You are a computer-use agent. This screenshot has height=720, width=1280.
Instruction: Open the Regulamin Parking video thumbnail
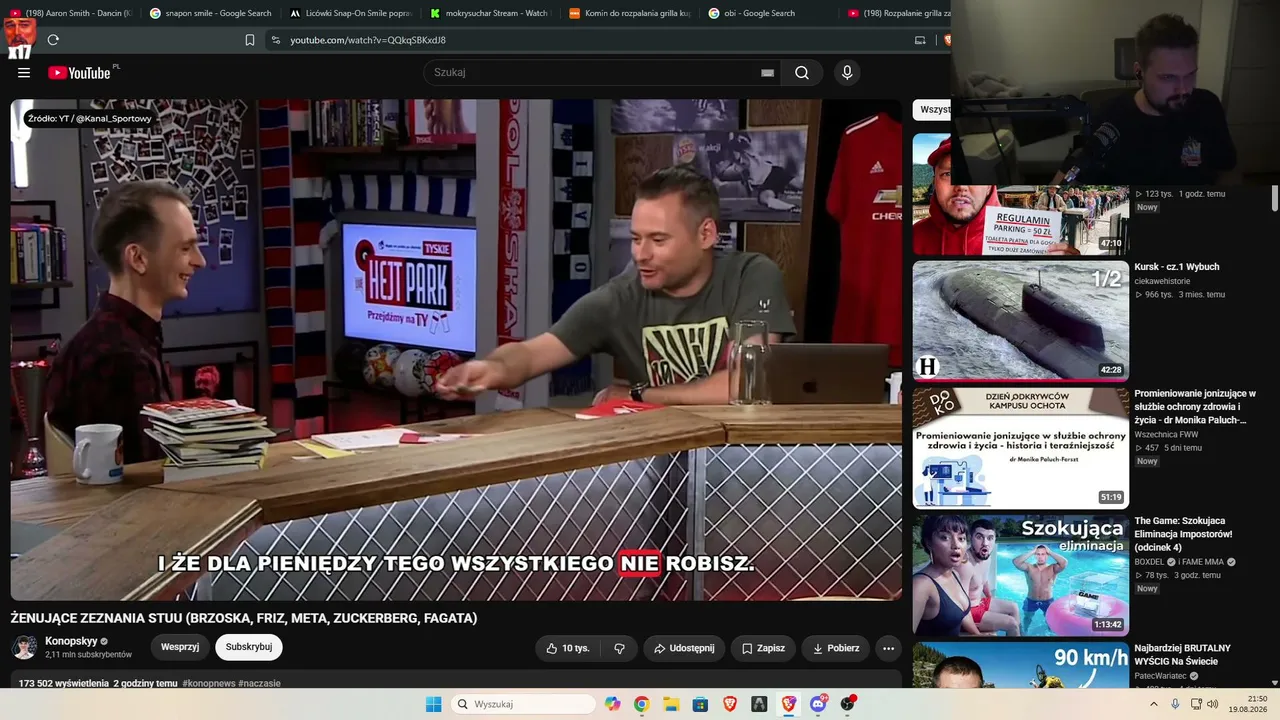[1021, 194]
